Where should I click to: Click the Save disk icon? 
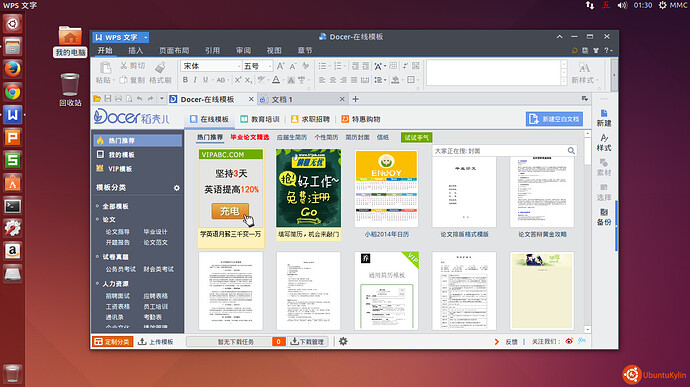[108, 99]
